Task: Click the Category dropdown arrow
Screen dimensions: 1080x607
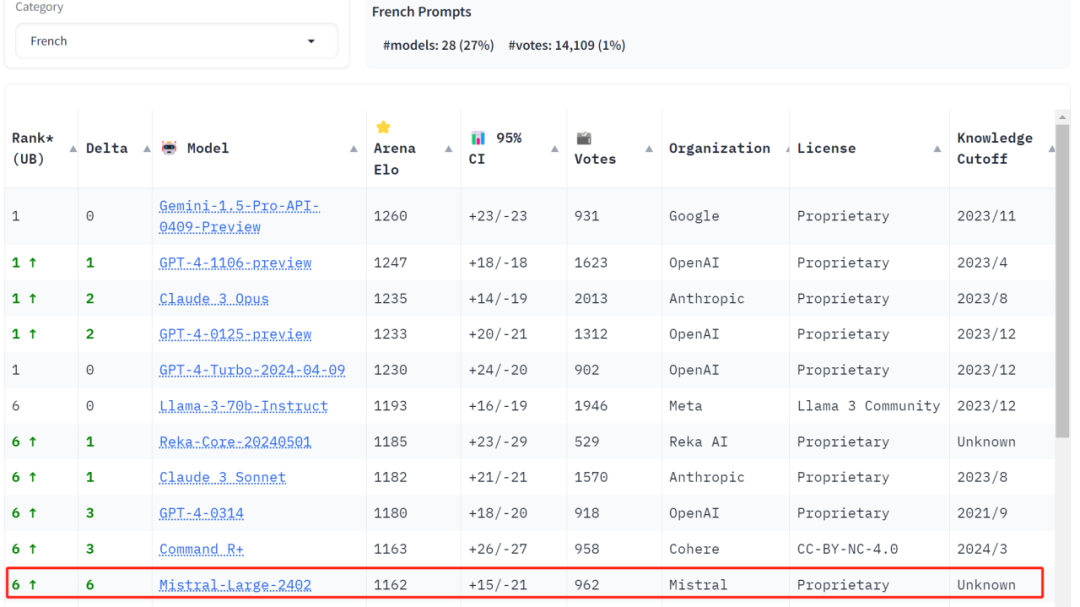Action: [311, 41]
